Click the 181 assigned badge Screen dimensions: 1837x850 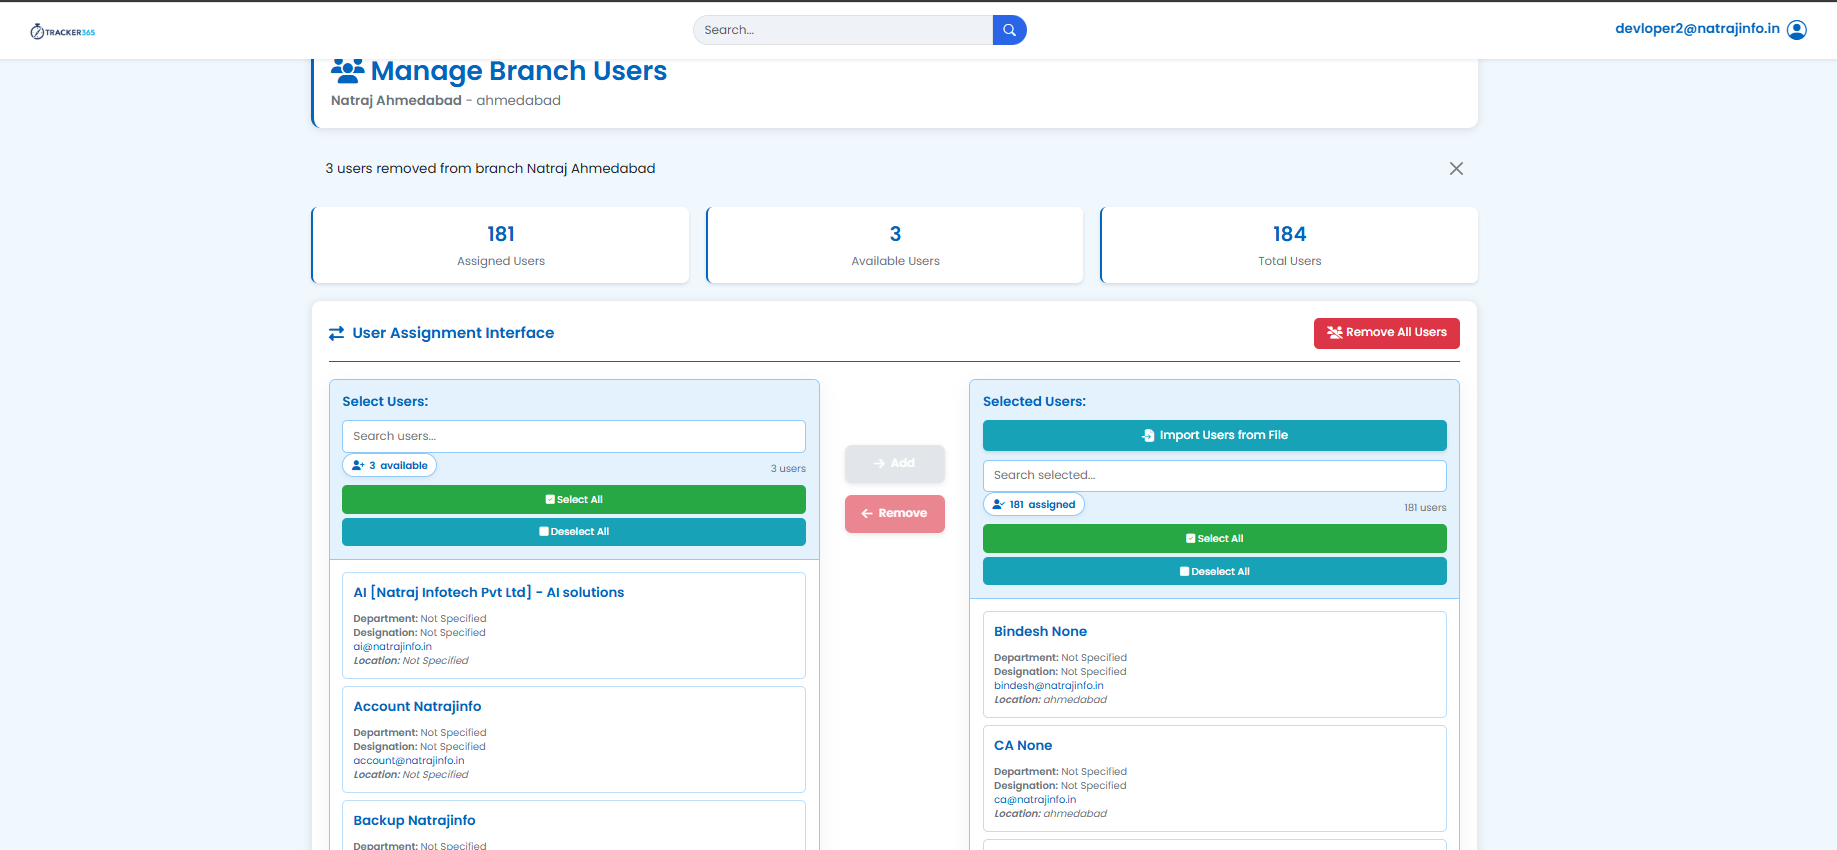click(1034, 504)
